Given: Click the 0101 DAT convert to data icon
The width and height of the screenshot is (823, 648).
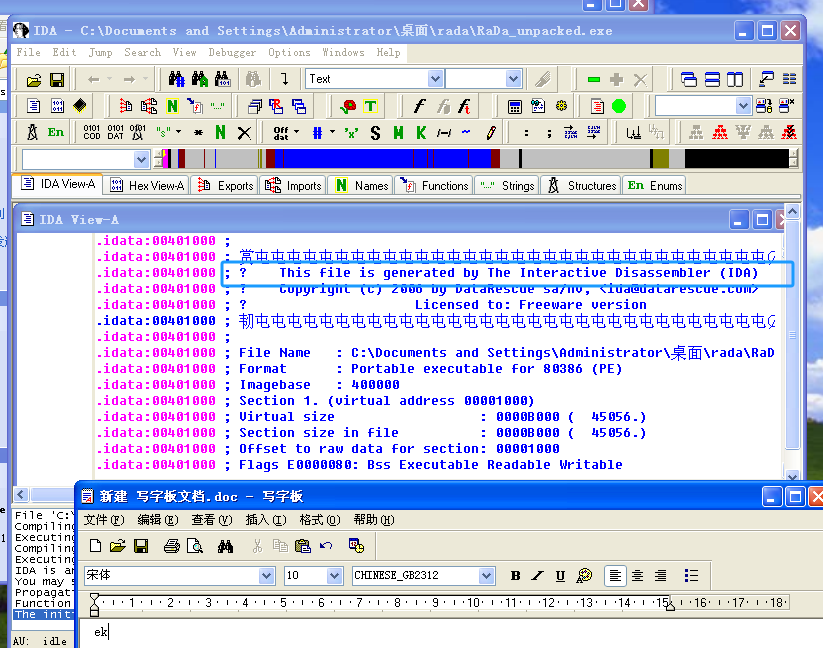Looking at the screenshot, I should 115,132.
